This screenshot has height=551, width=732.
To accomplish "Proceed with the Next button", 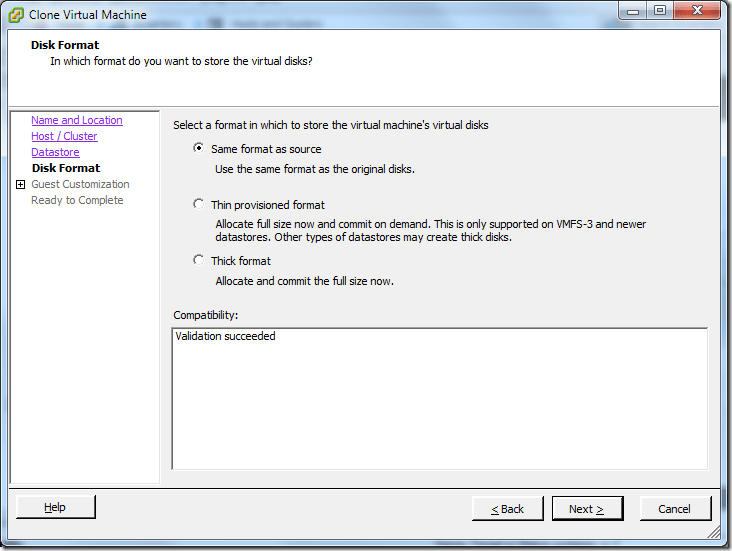I will (x=587, y=509).
